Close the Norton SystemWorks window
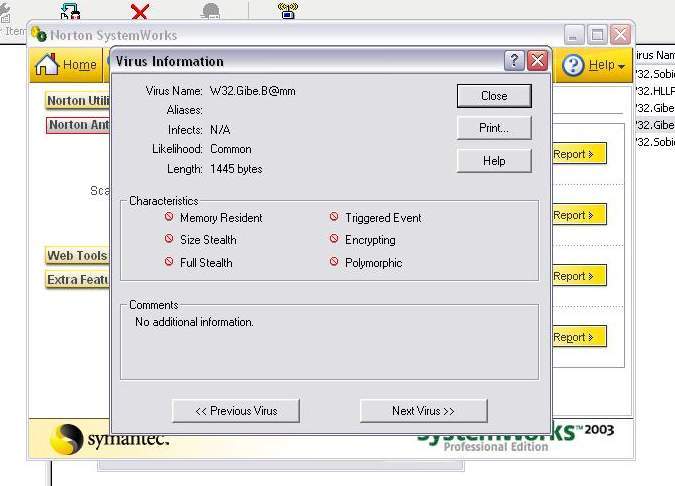 [620, 35]
